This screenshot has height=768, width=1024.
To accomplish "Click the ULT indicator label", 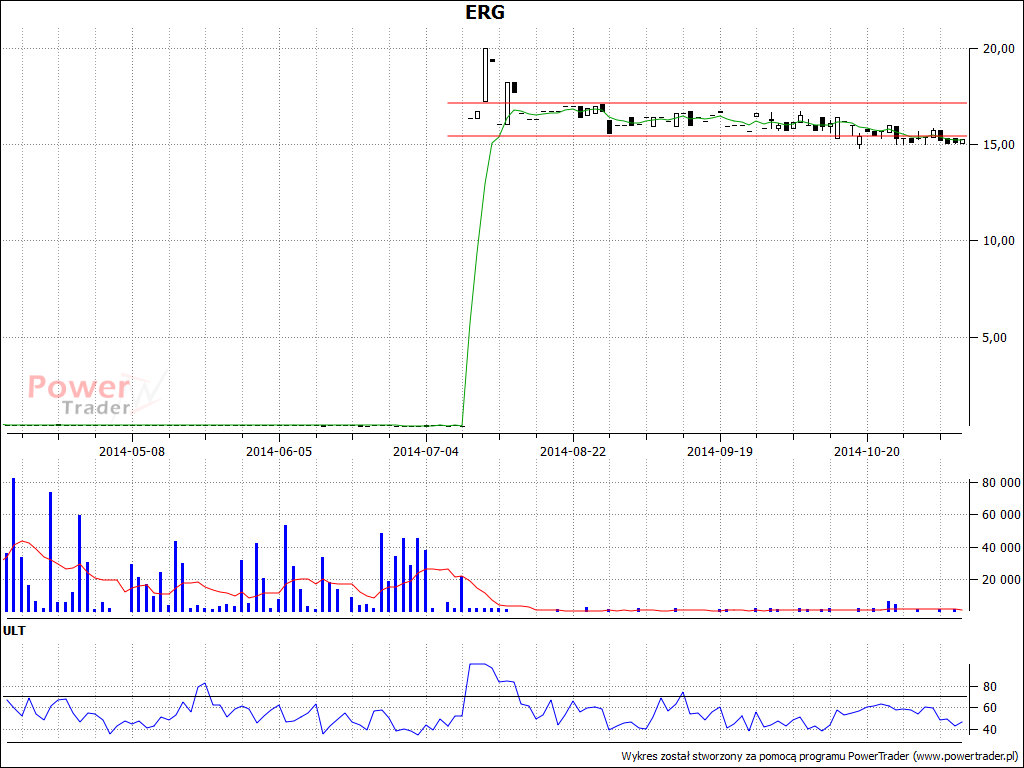I will point(14,631).
